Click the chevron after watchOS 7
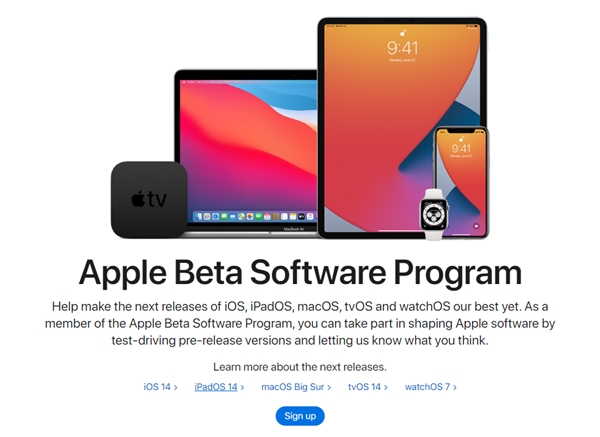This screenshot has width=600, height=437. pos(455,387)
